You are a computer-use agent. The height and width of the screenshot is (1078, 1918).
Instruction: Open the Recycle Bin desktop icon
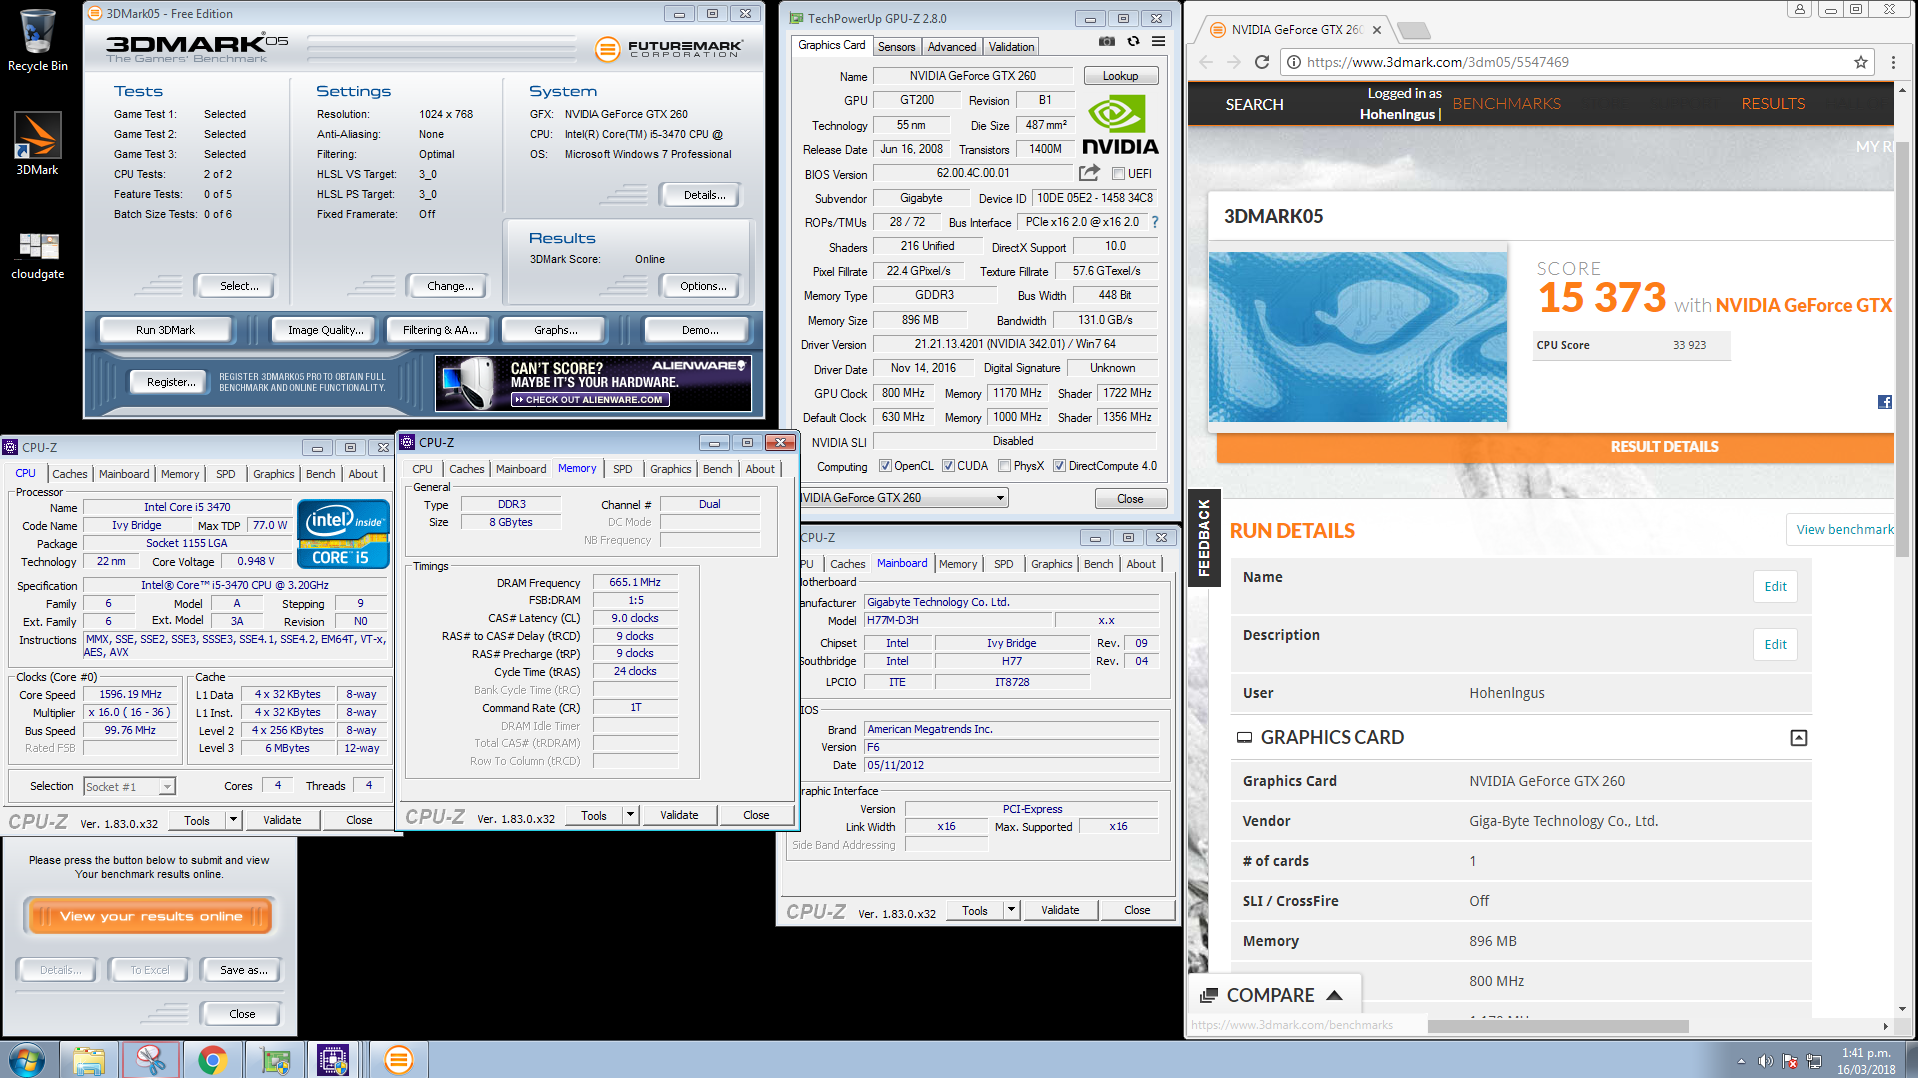(37, 40)
